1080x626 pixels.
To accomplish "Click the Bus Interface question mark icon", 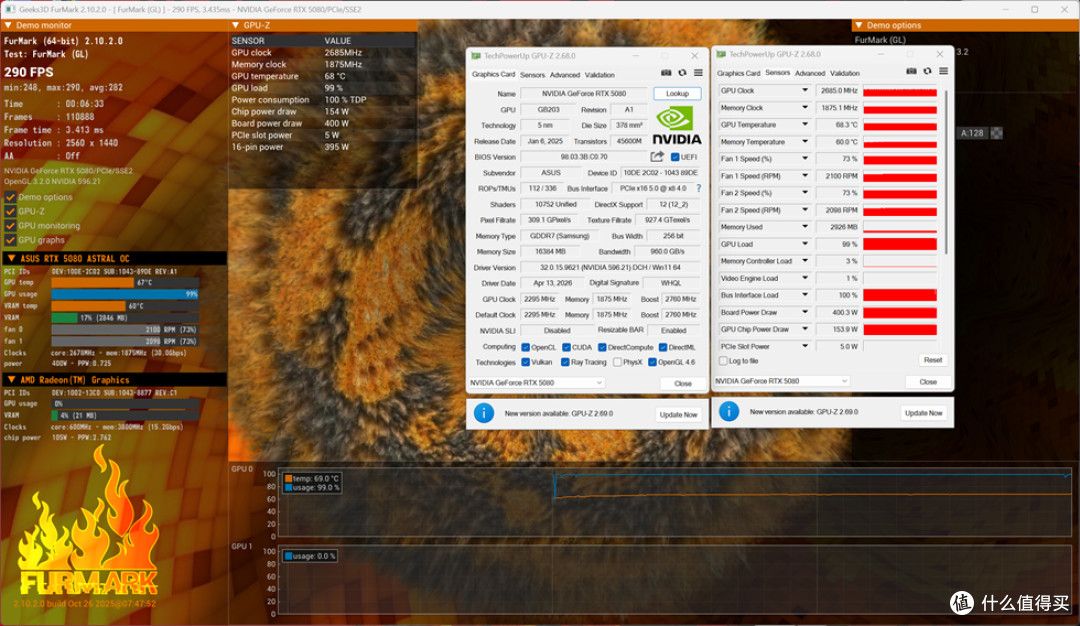I will 698,188.
